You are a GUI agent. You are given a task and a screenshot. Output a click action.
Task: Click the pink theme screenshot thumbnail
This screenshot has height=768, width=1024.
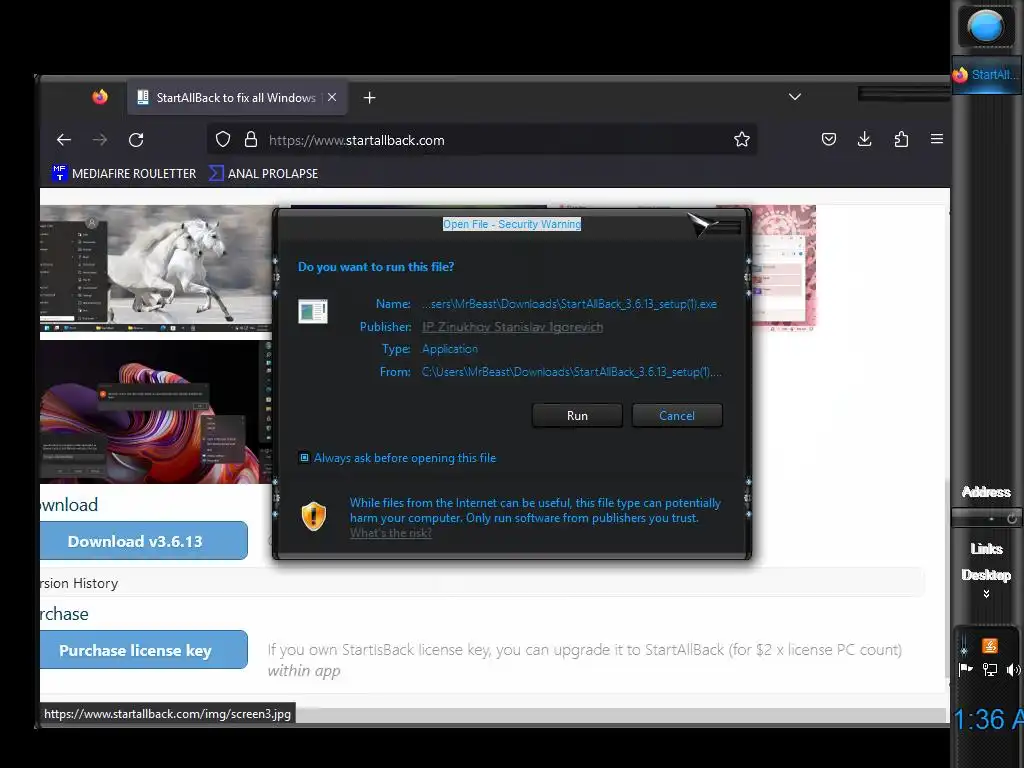(784, 268)
